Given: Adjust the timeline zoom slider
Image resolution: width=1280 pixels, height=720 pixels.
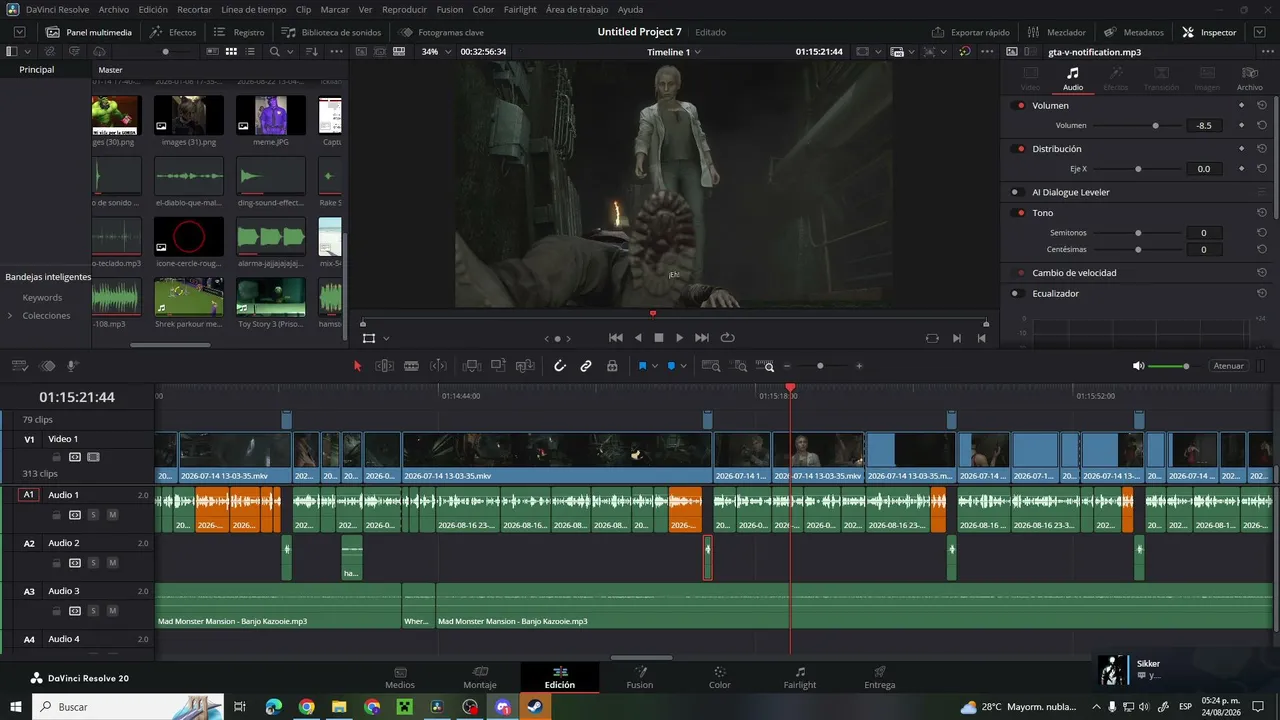Looking at the screenshot, I should [821, 366].
